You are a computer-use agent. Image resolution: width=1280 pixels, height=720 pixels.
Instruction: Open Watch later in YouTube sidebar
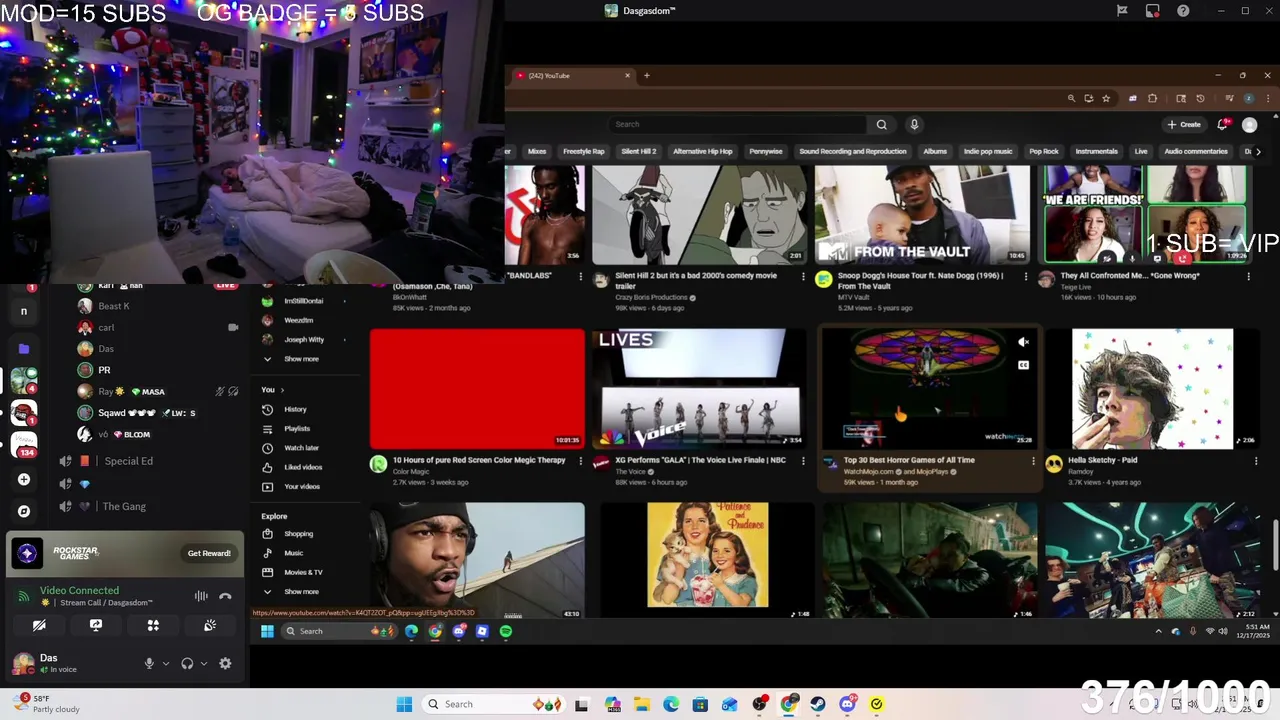pos(301,448)
